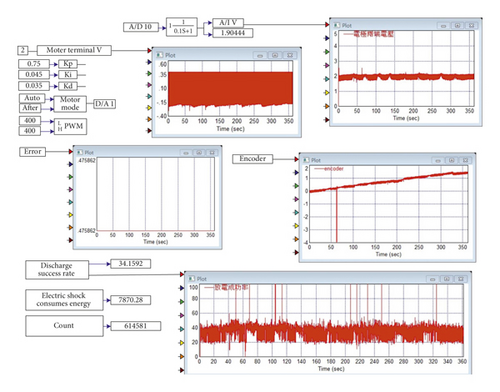Select the Electric shock consumes energy block
Screen dimensions: 500x392
[x=64, y=300]
